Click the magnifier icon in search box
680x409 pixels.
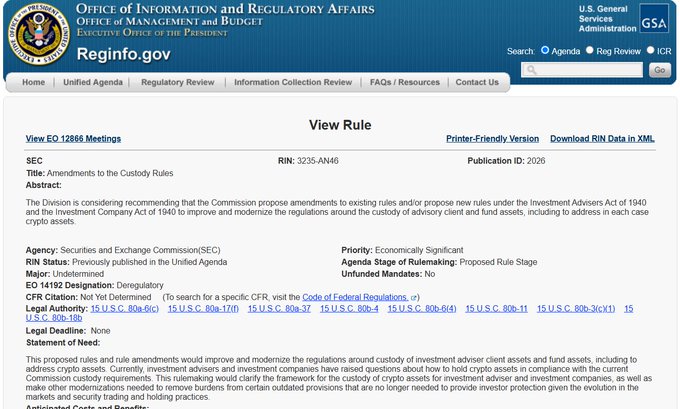click(532, 70)
